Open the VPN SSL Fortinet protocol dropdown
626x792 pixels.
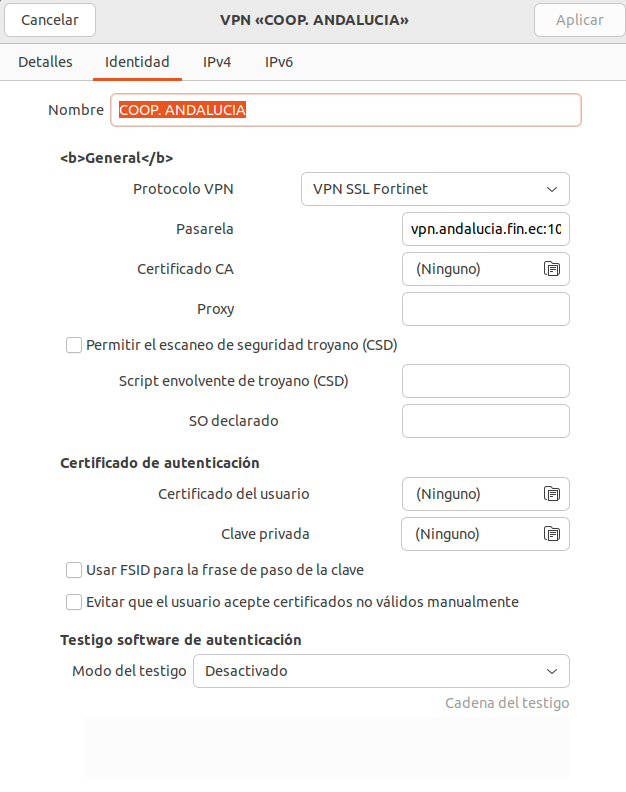point(435,189)
